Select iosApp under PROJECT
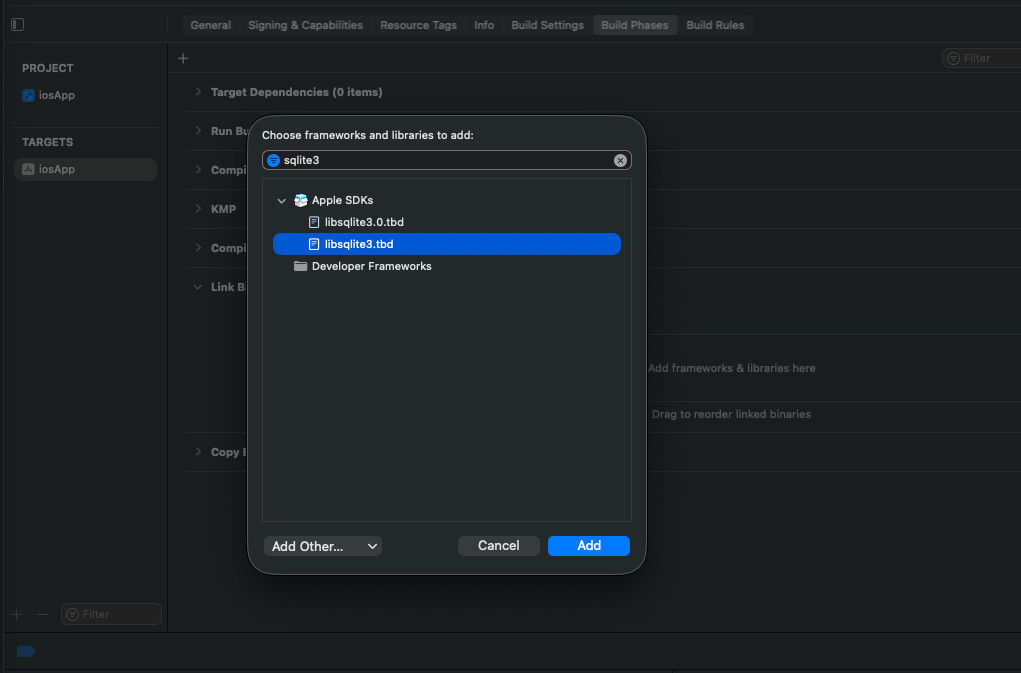 point(85,96)
